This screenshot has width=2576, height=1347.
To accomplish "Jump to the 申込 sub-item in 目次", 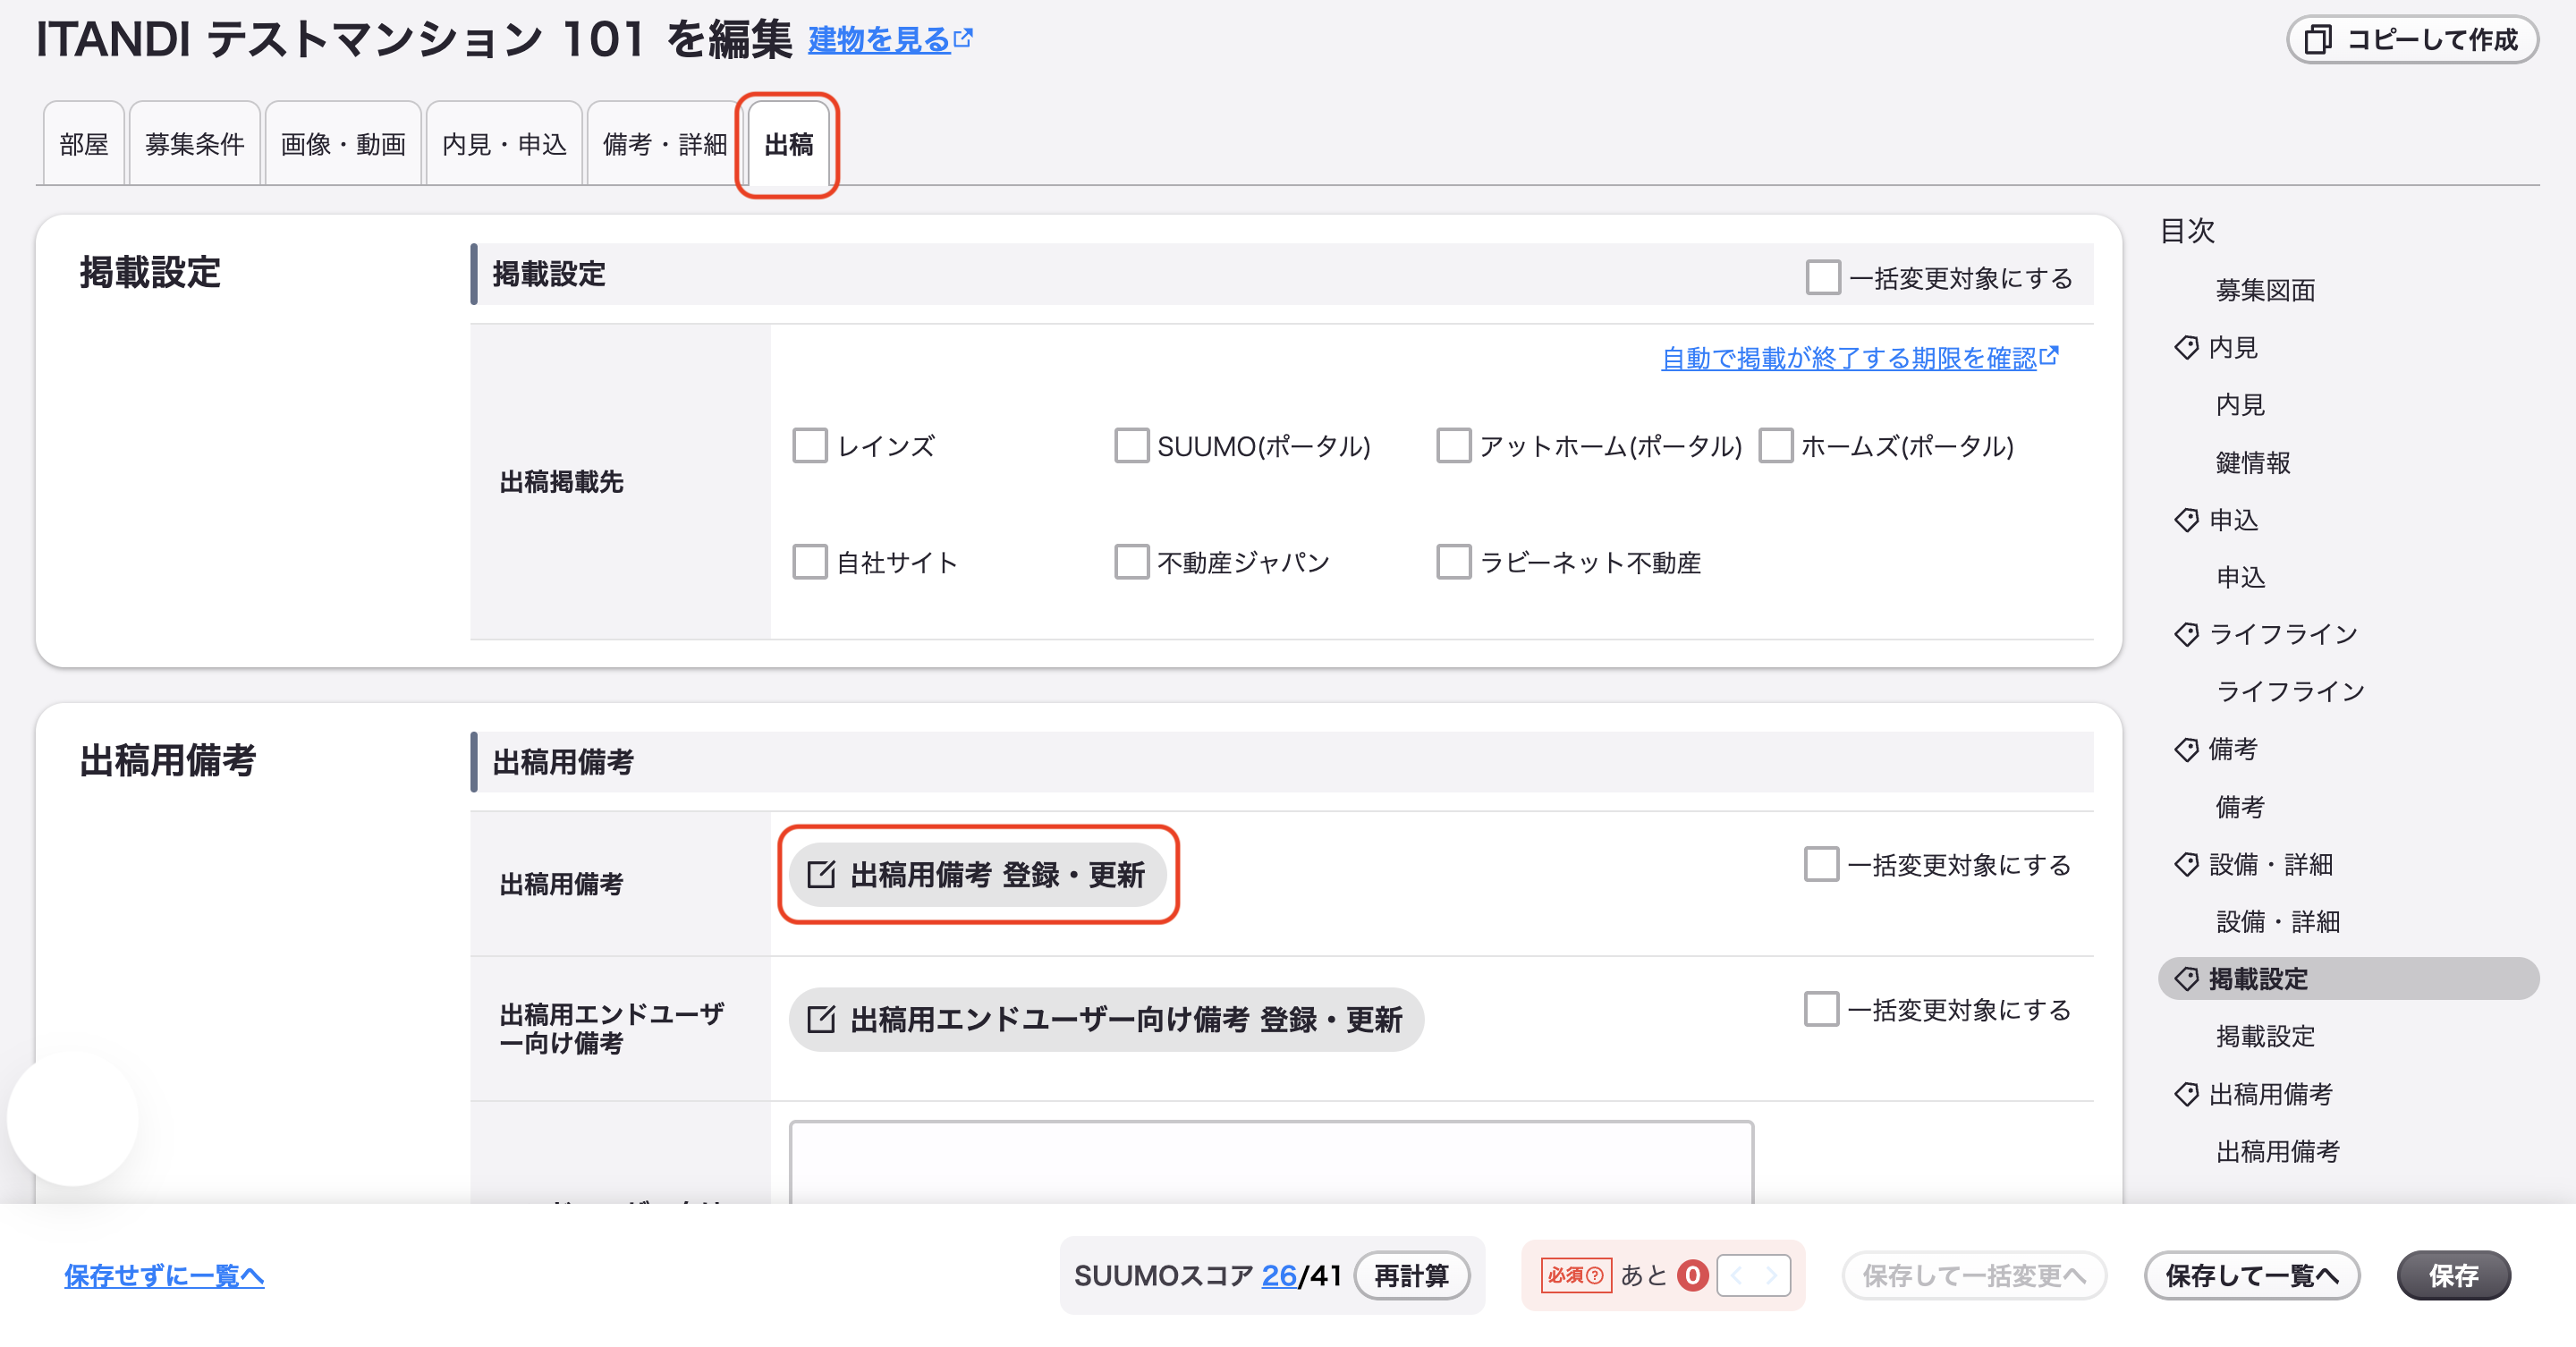I will click(2240, 577).
